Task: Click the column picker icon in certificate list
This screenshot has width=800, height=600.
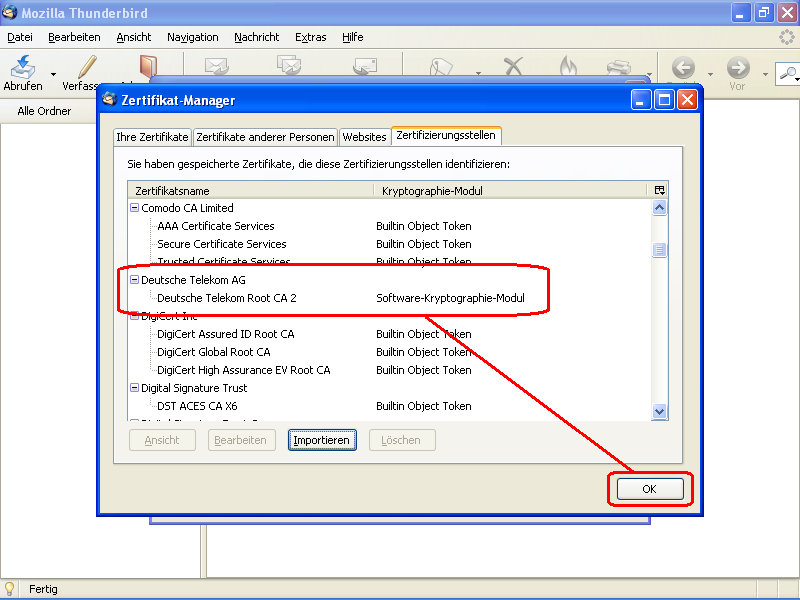Action: pos(659,190)
